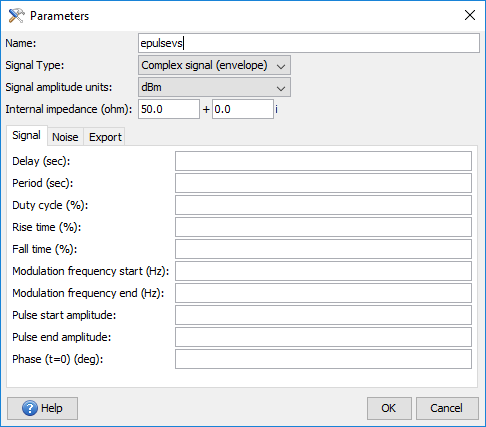The height and width of the screenshot is (427, 486).
Task: Select the Duty cycle (%) input box
Action: (x=323, y=205)
